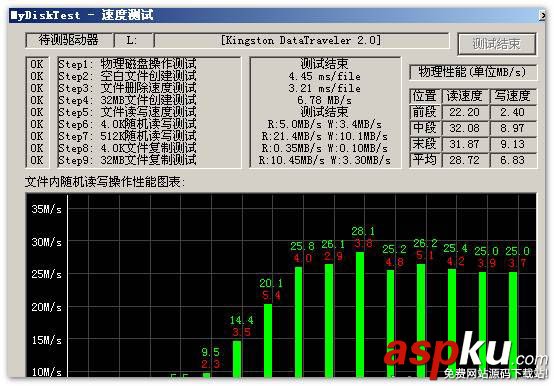The height and width of the screenshot is (386, 554).
Task: Select the 8.97 write speed cell
Action: click(512, 128)
